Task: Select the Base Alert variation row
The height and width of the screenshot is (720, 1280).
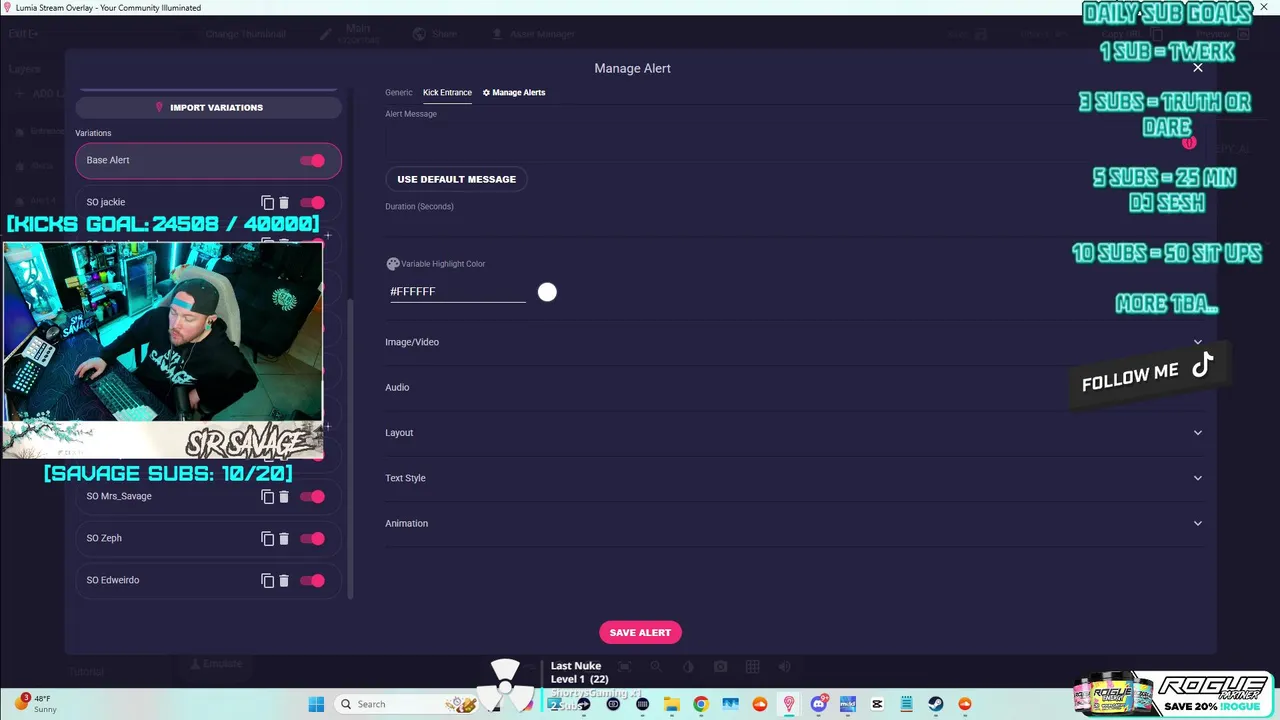Action: pyautogui.click(x=208, y=160)
